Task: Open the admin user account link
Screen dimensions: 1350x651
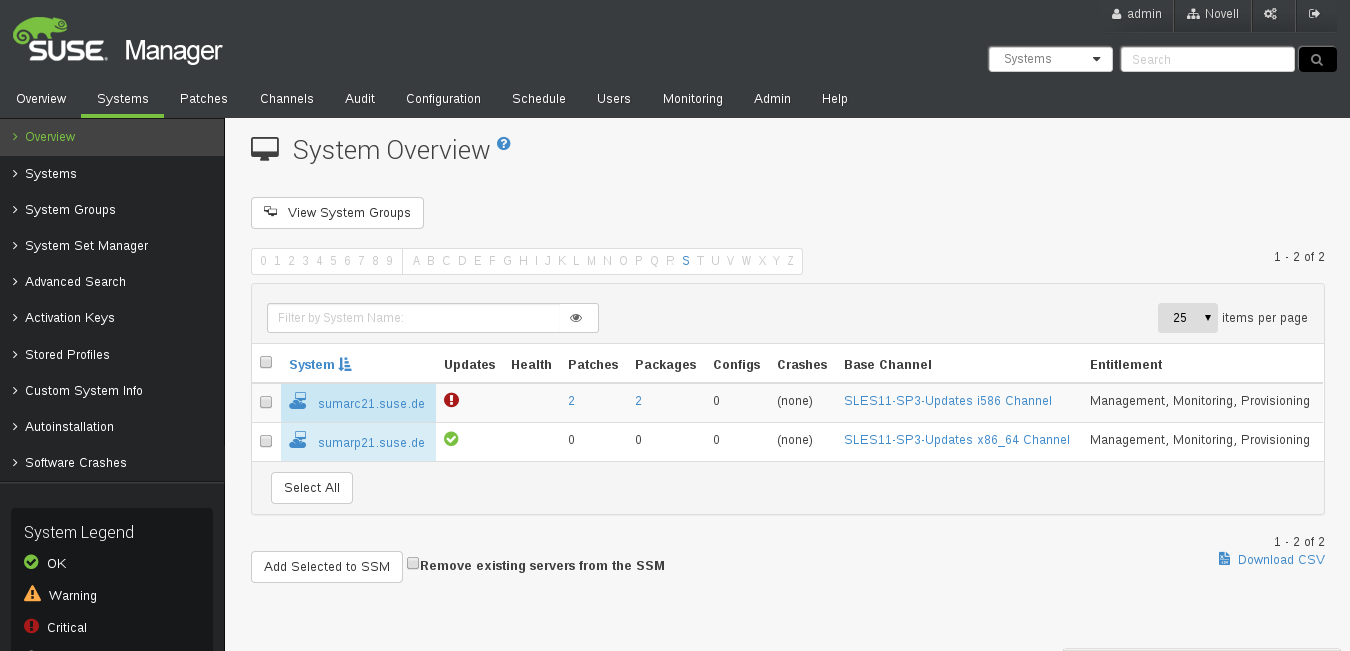Action: click(1136, 14)
